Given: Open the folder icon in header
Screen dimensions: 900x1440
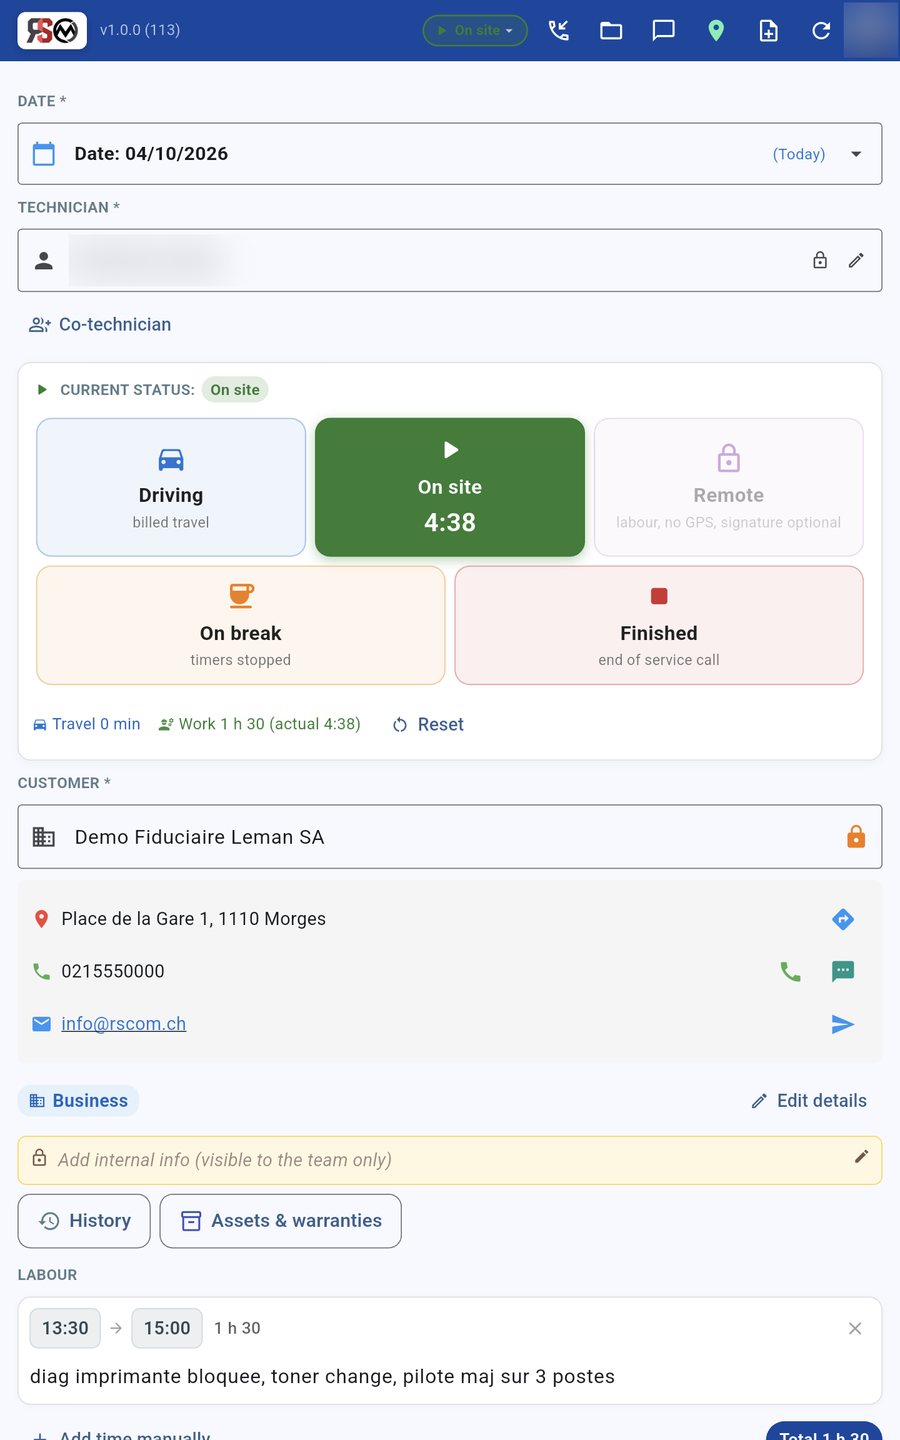Looking at the screenshot, I should [x=611, y=31].
